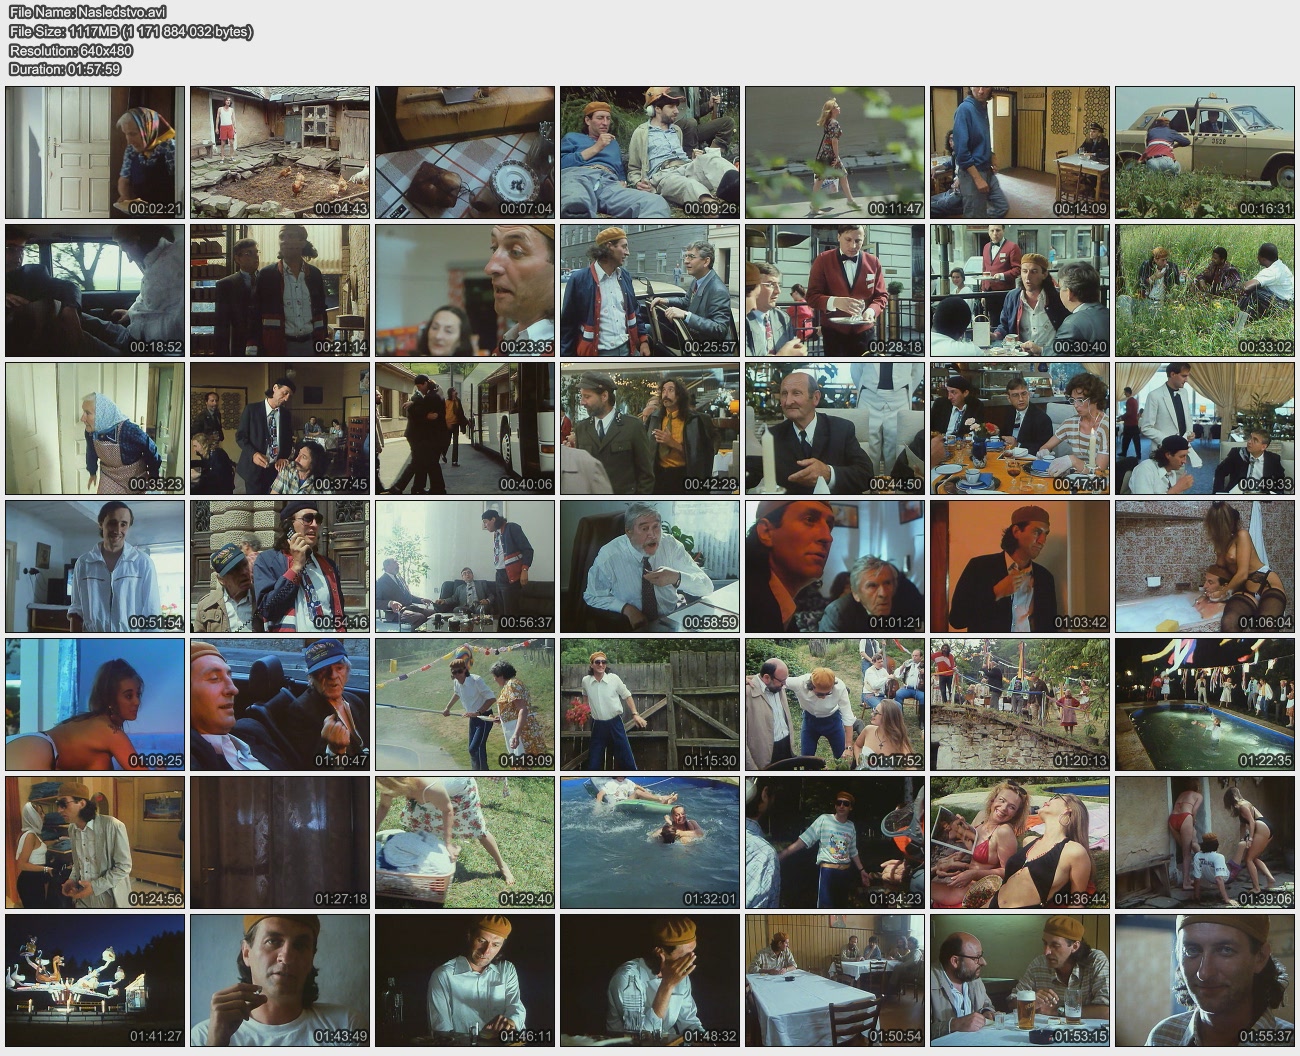The height and width of the screenshot is (1056, 1300).
Task: Click the empty restaurant table frame 01:50:54
Action: pyautogui.click(x=835, y=980)
